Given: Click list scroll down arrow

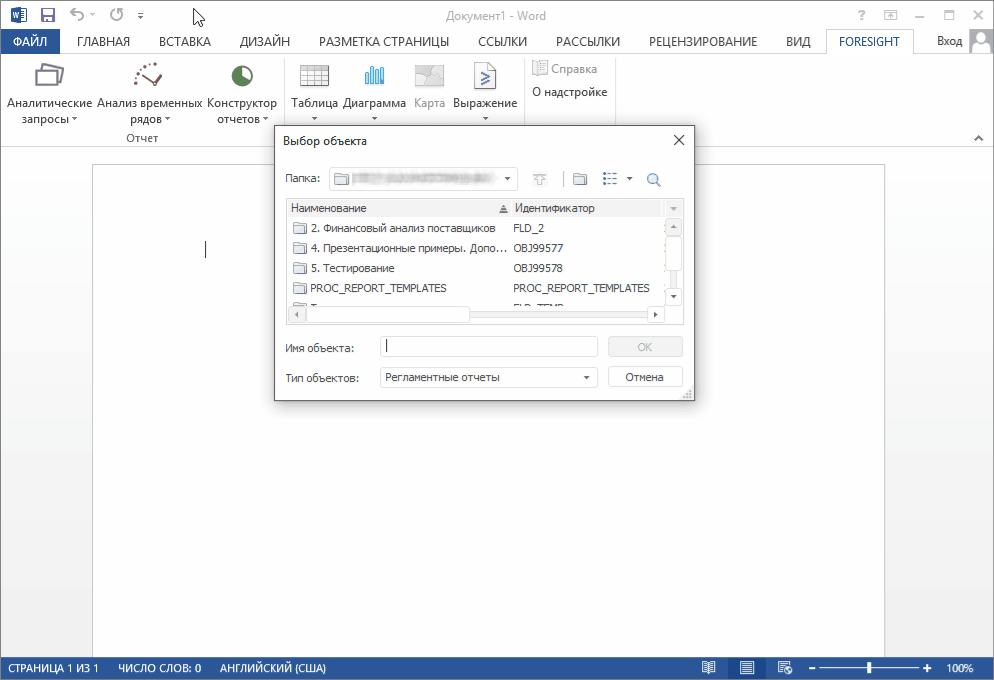Looking at the screenshot, I should click(674, 297).
